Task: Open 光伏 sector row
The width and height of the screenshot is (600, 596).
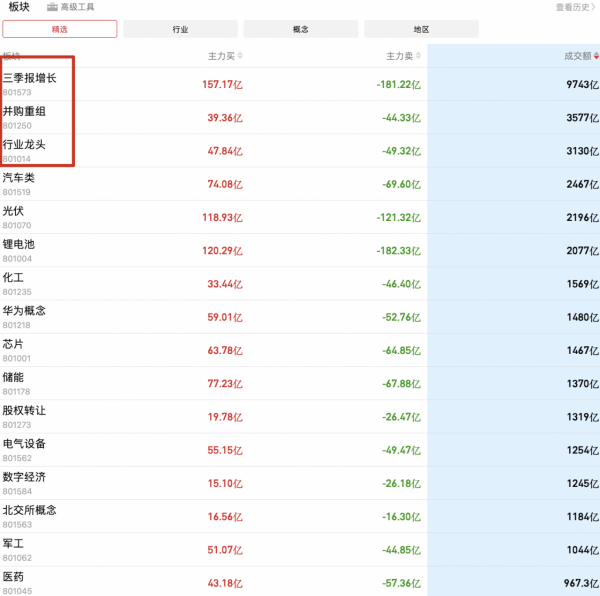Action: coord(300,217)
